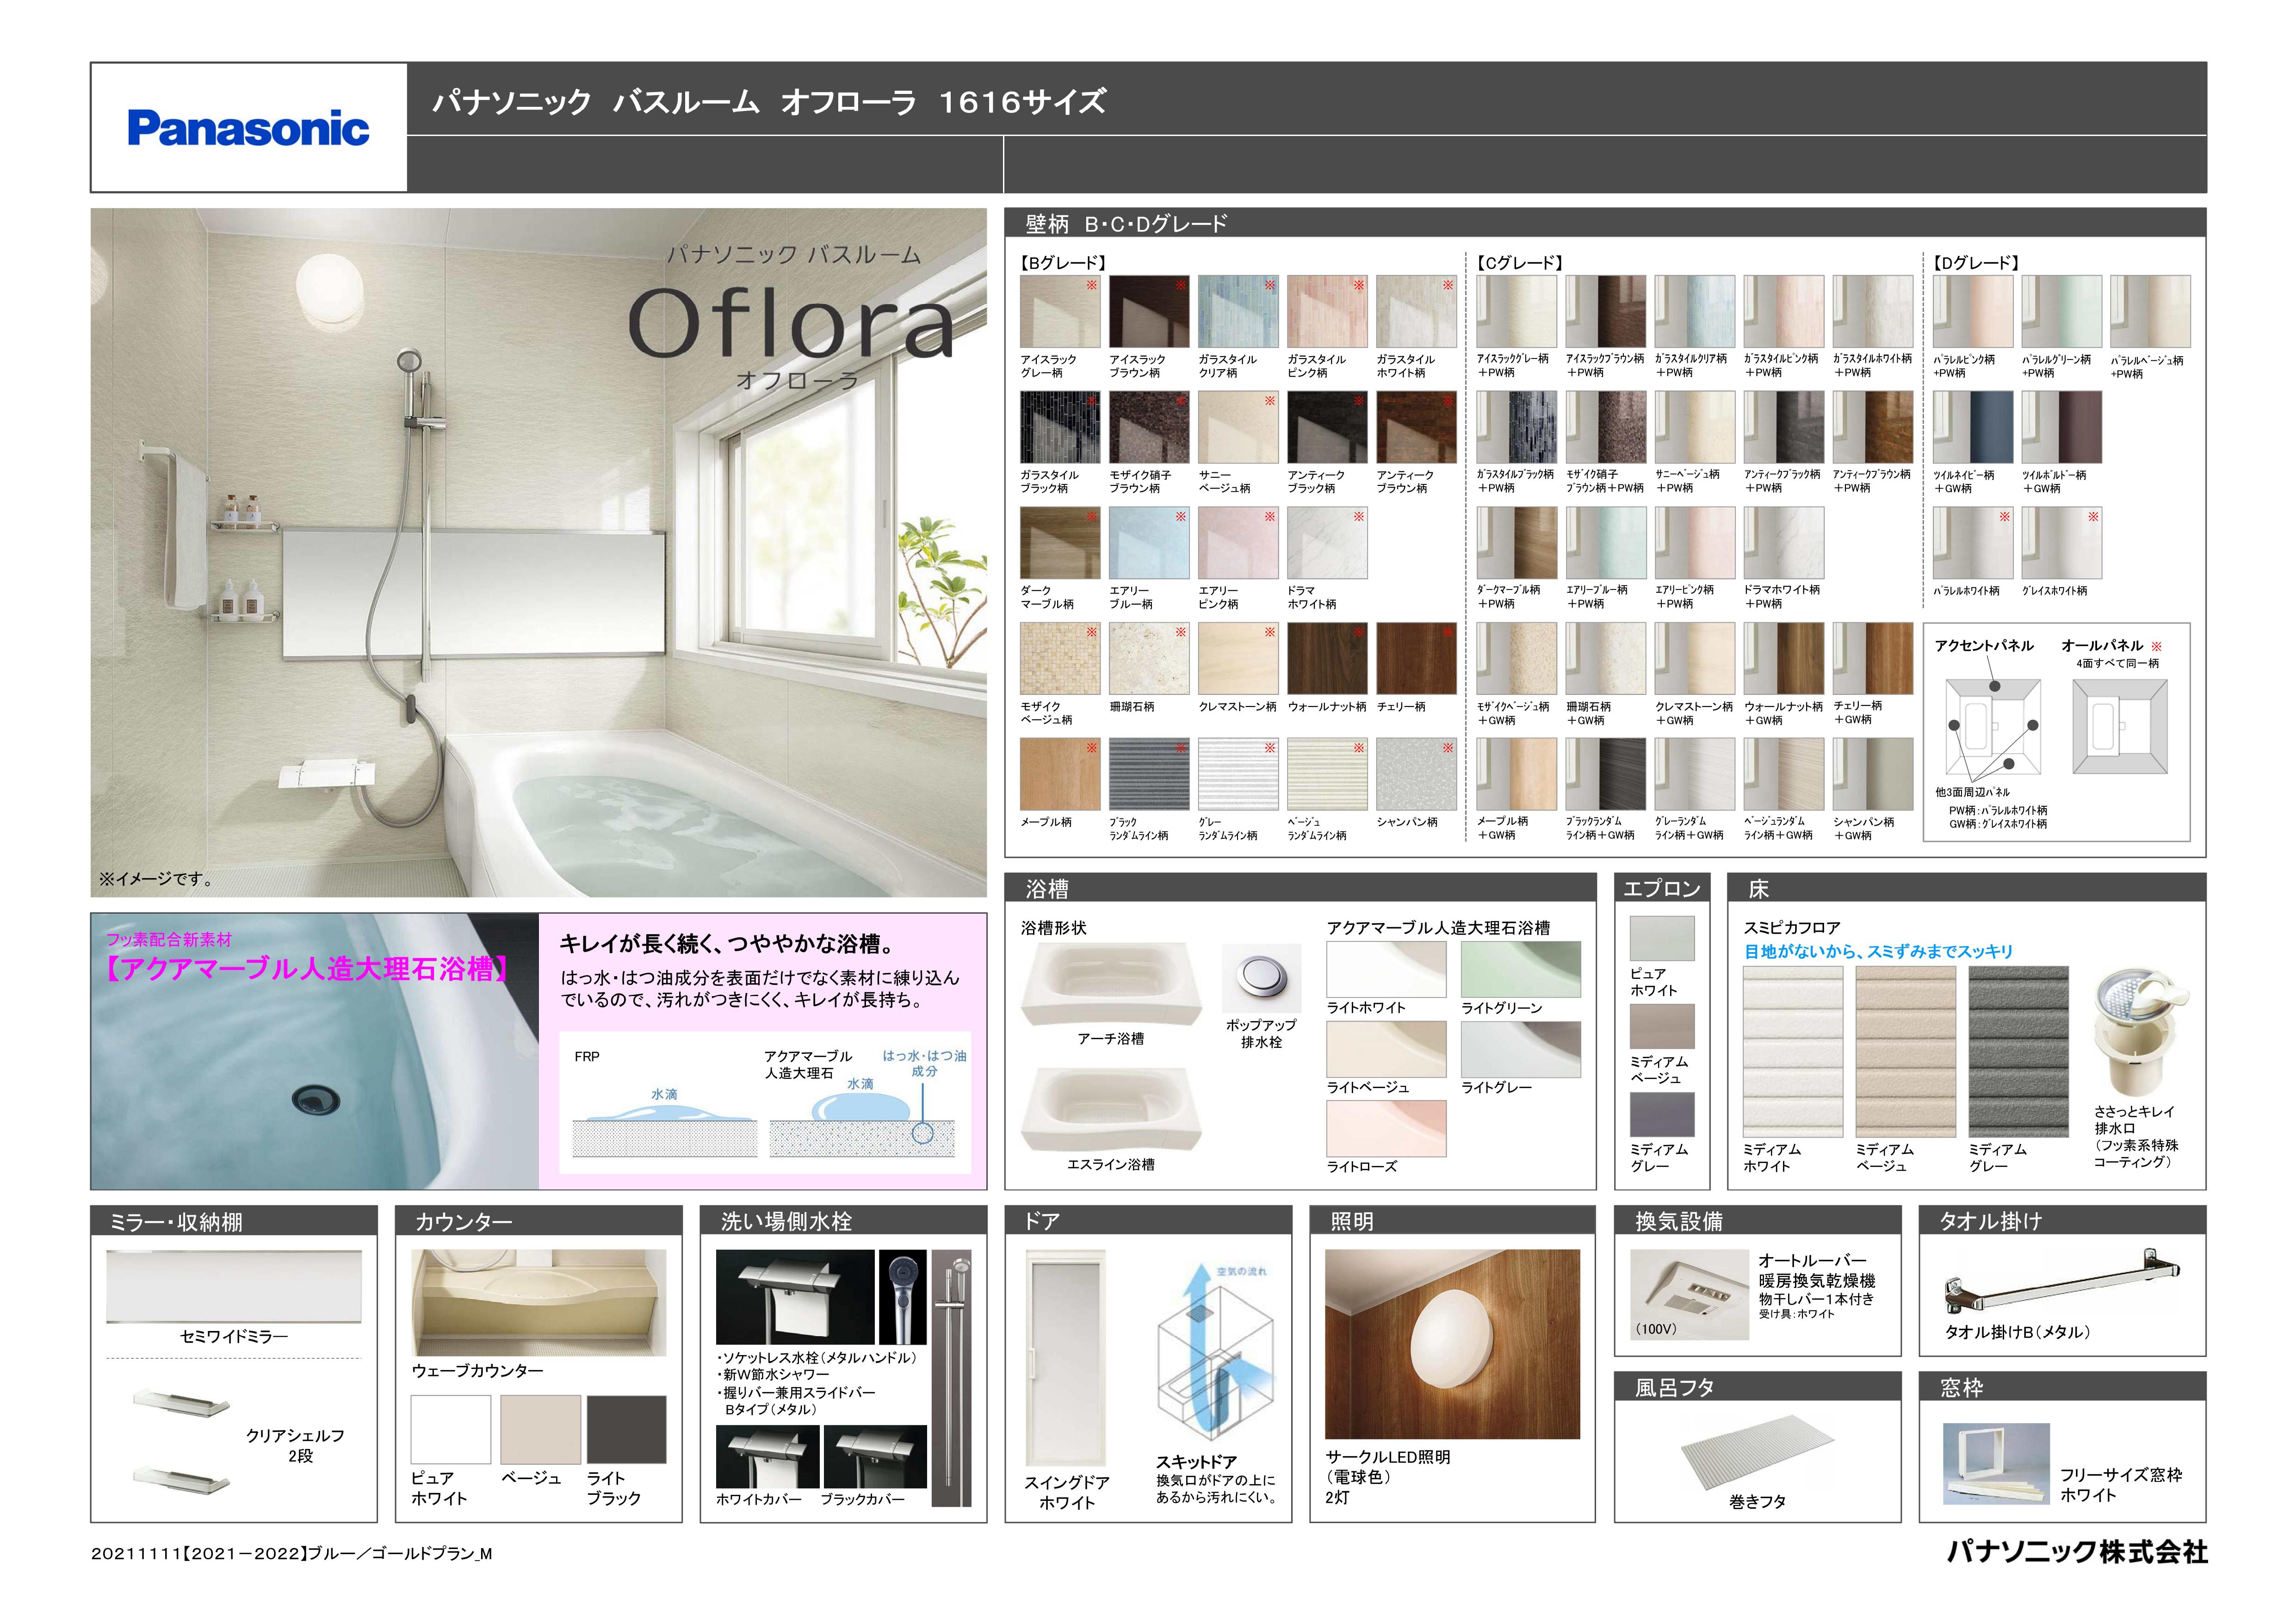Image resolution: width=2296 pixels, height=1623 pixels.
Task: Click the ホワイトカバー faucet image
Action: (767, 1457)
